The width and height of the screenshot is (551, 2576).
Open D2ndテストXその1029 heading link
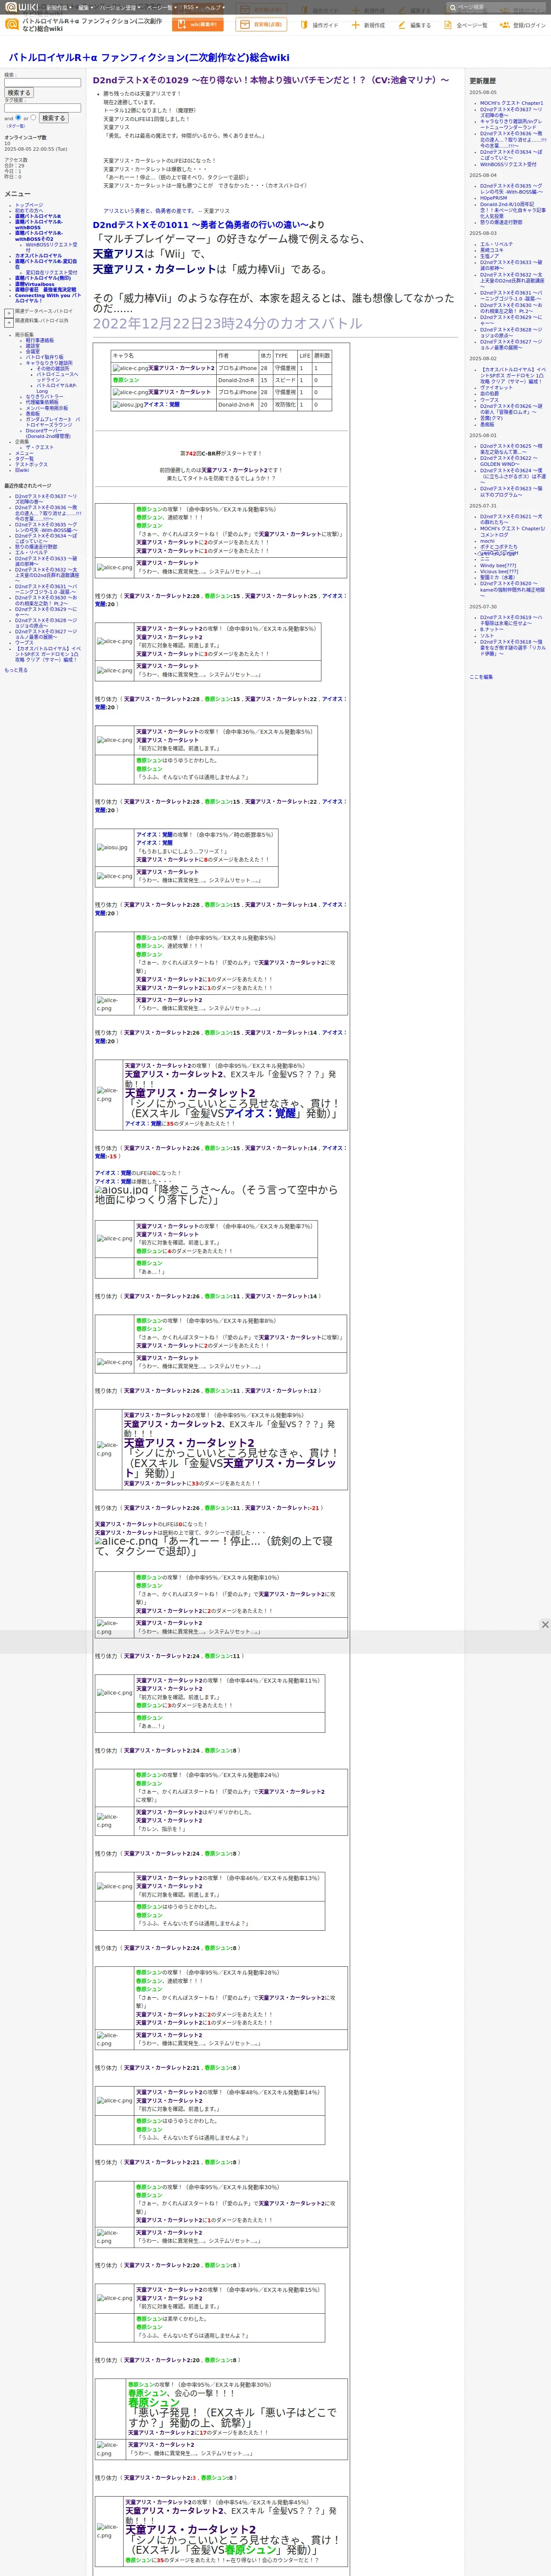(271, 80)
